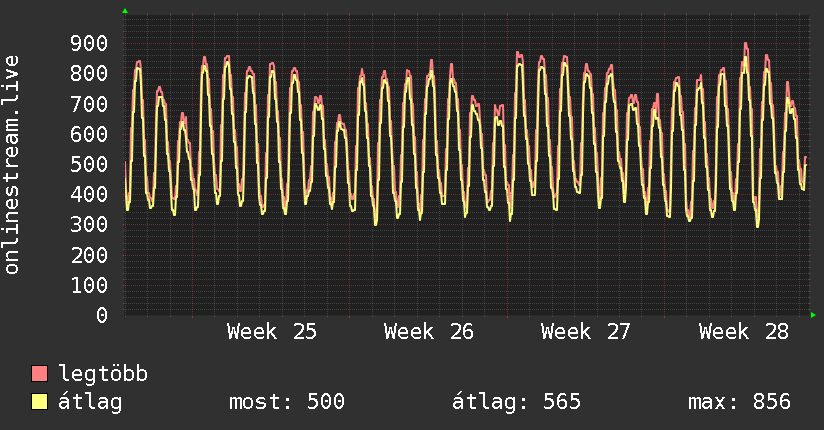This screenshot has width=824, height=430.
Task: Click the green arrow ending the X axis
Action: (813, 315)
